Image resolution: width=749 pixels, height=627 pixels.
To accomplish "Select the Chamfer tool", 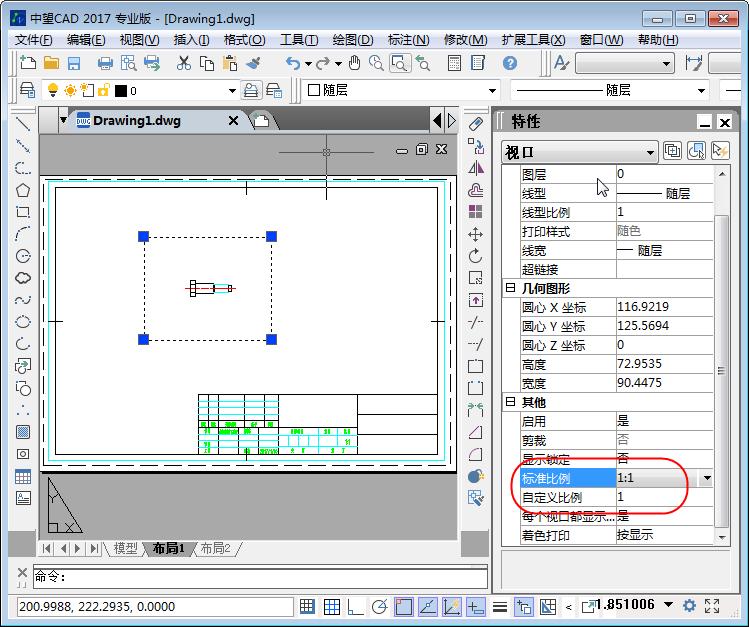I will coord(475,432).
